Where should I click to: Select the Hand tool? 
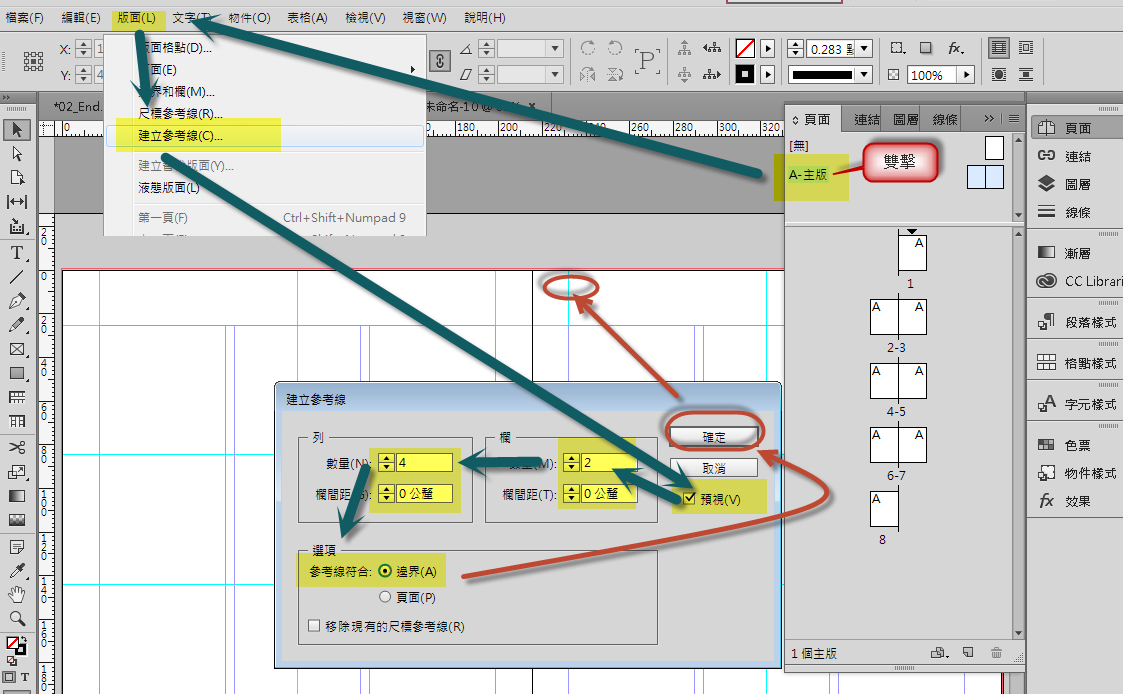point(17,595)
